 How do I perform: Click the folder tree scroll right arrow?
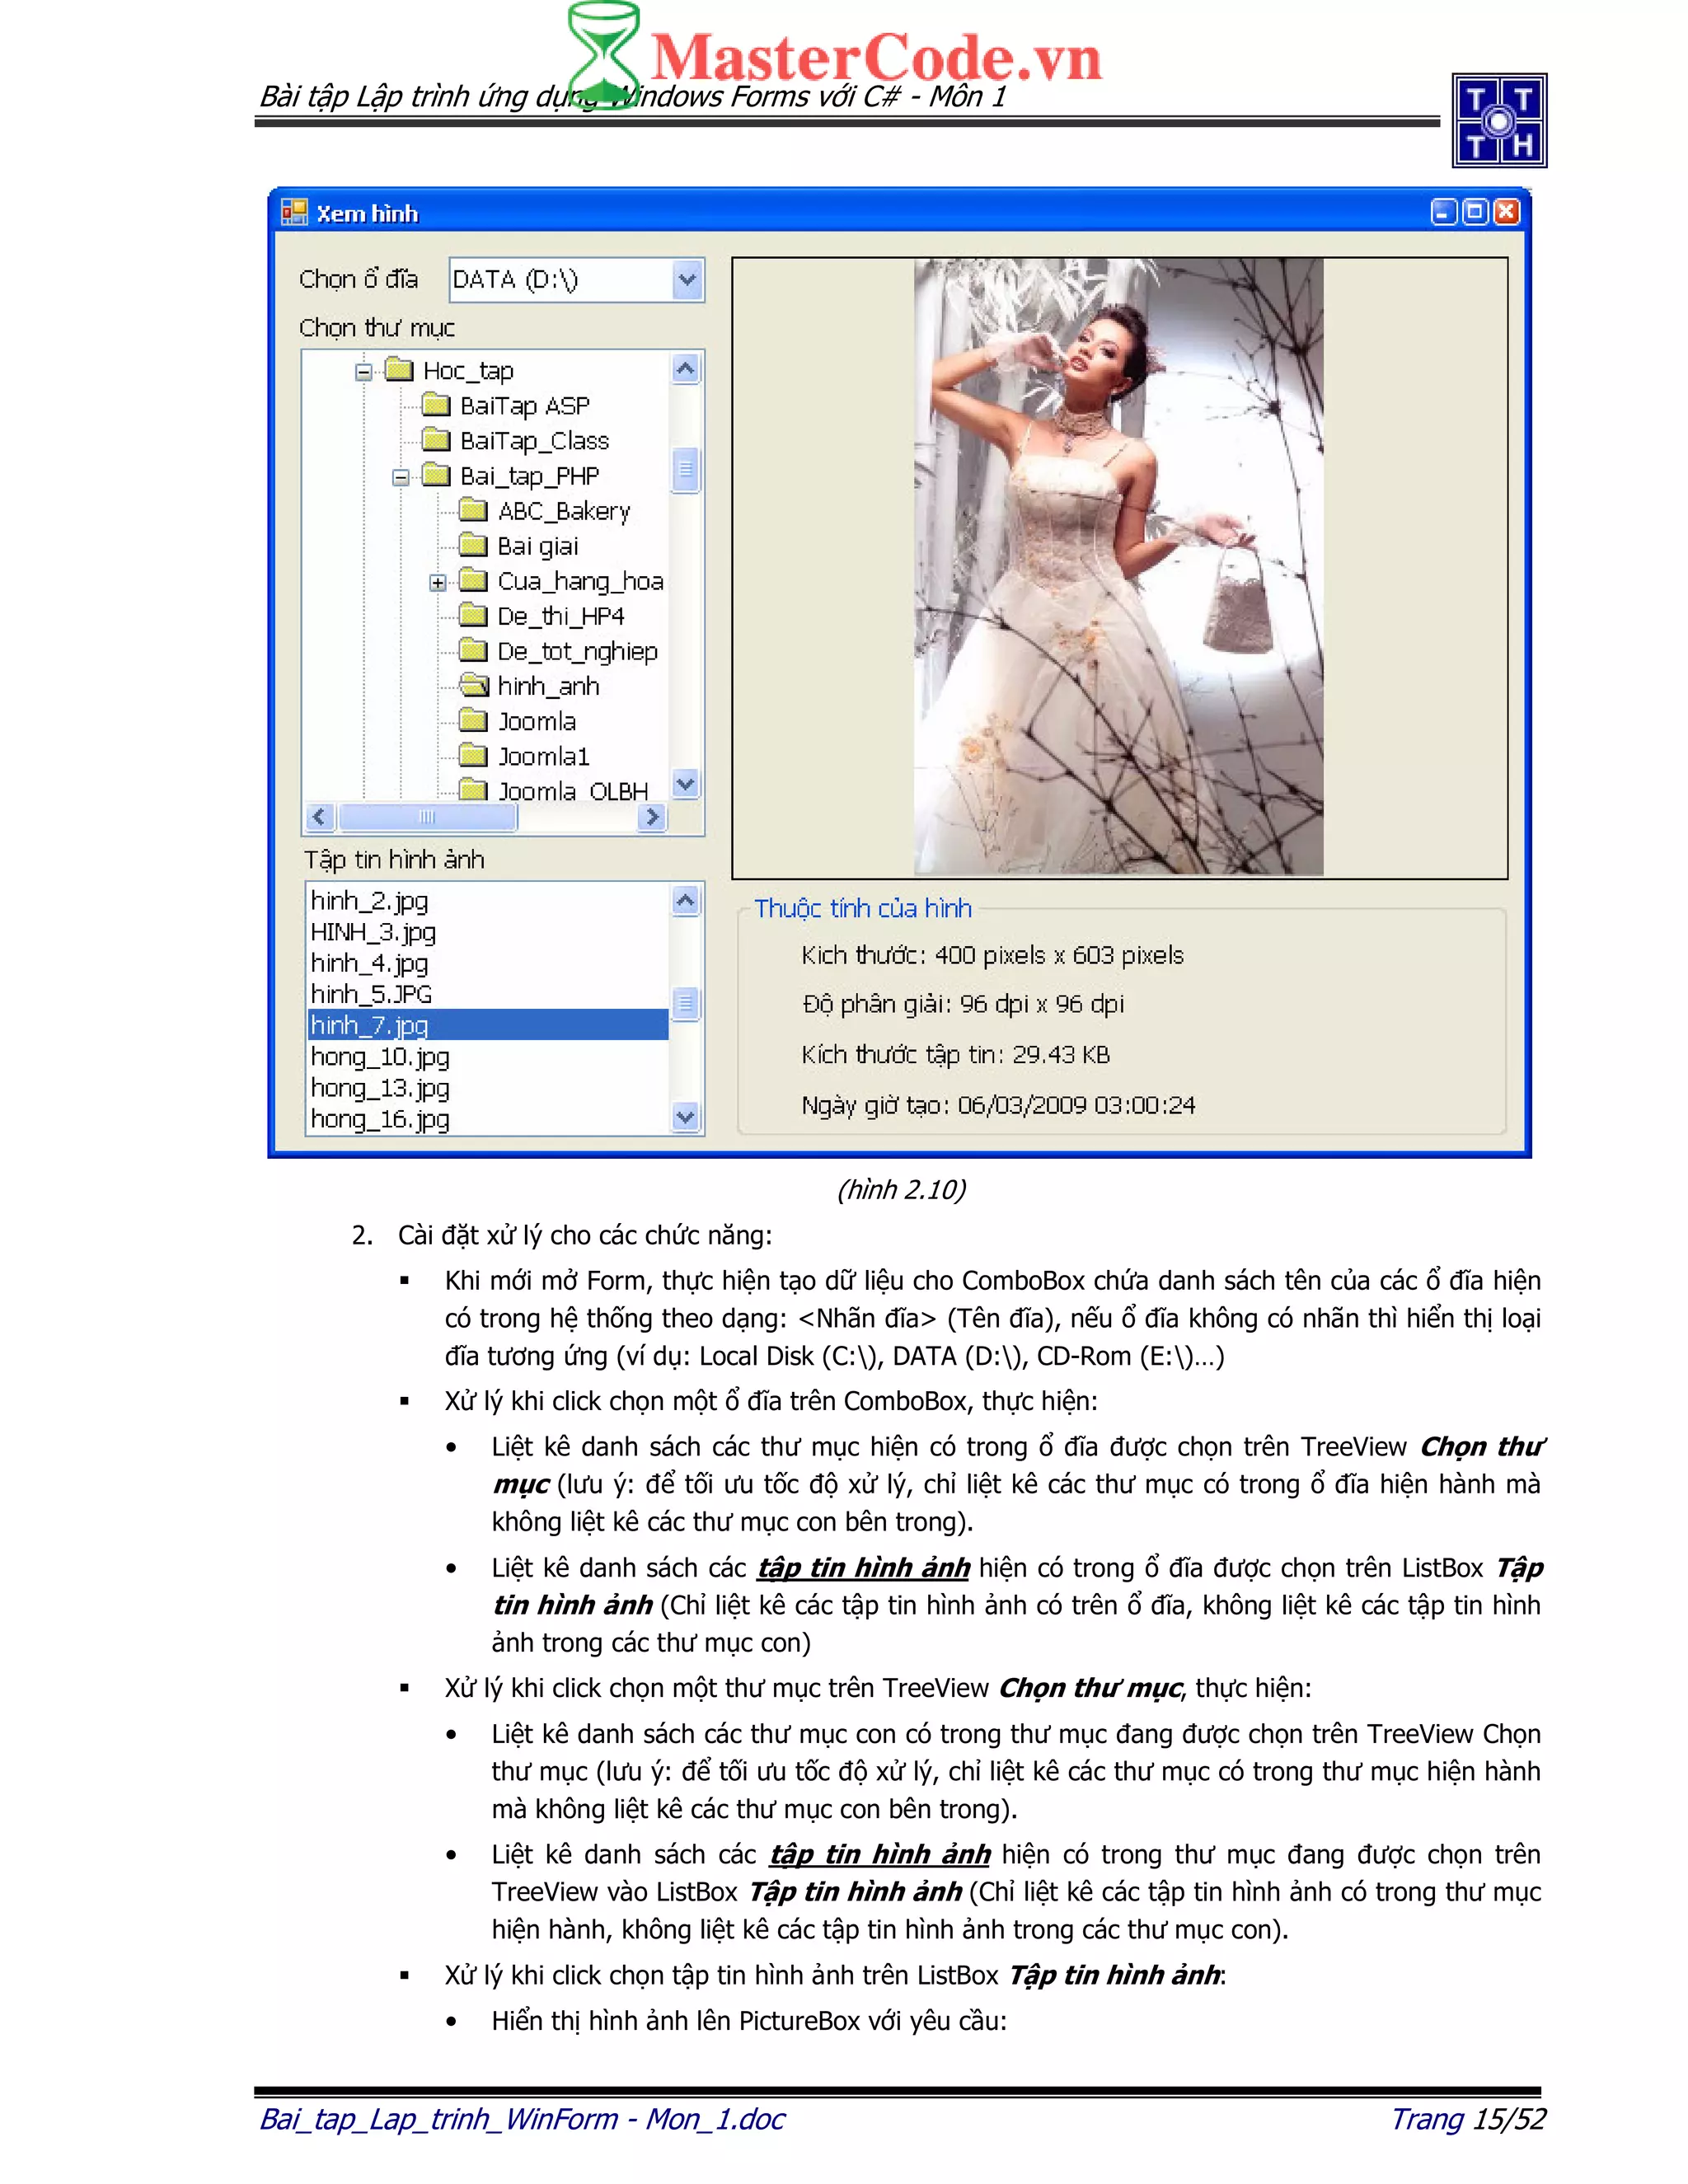click(x=652, y=817)
